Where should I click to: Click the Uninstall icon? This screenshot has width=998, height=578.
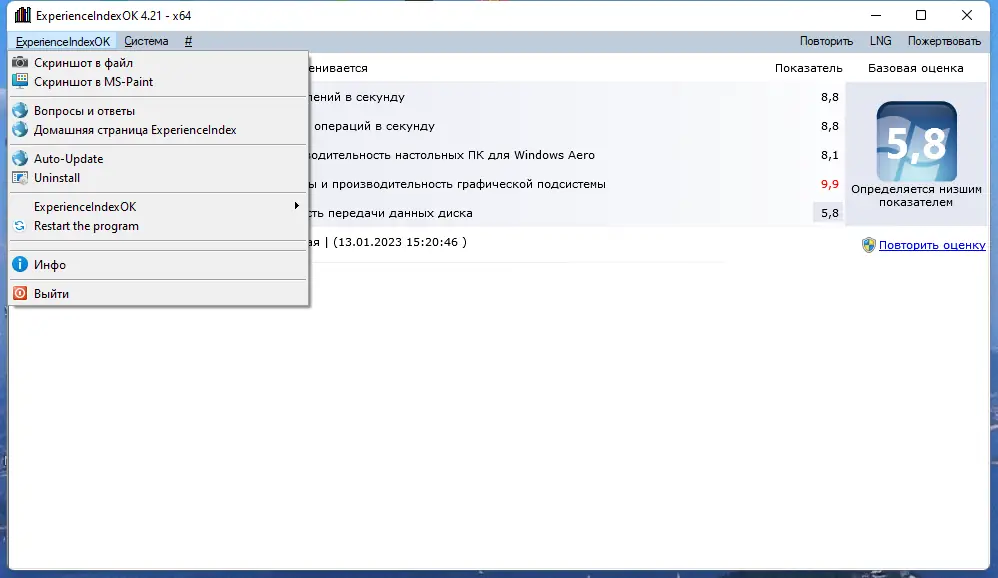point(20,178)
